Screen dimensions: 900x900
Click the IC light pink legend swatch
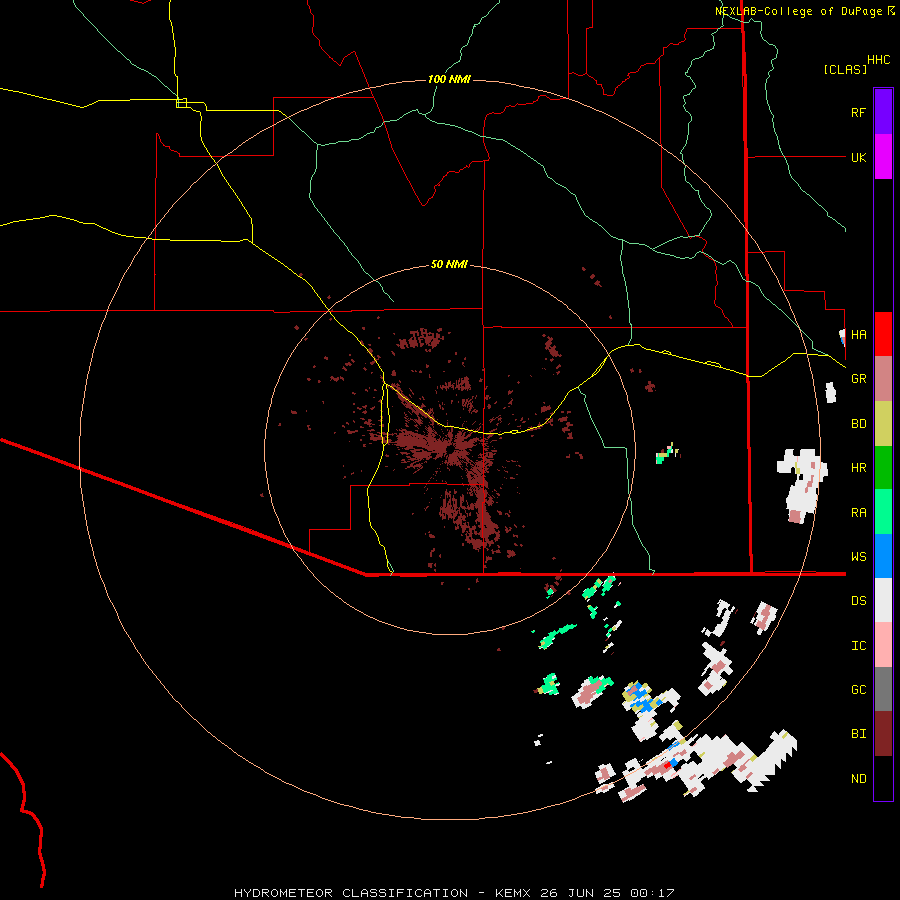[883, 645]
